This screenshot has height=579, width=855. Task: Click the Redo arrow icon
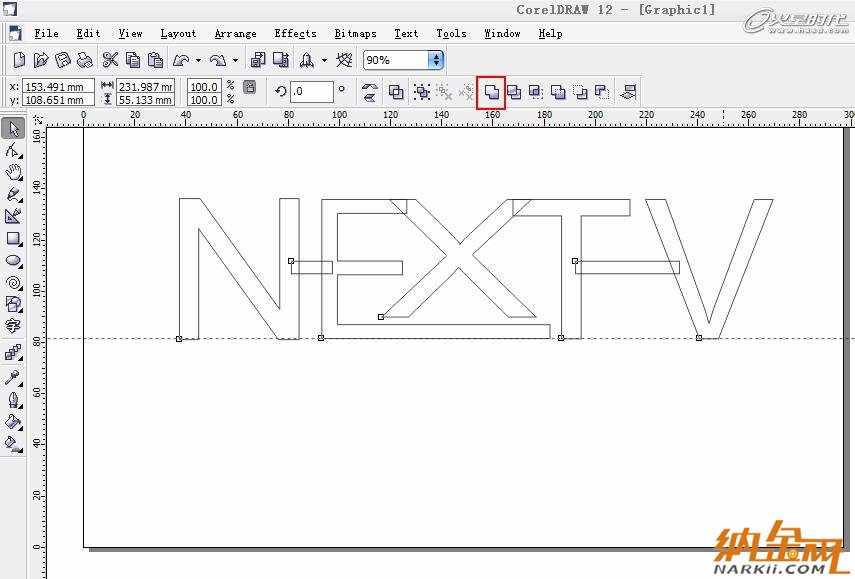coord(218,59)
